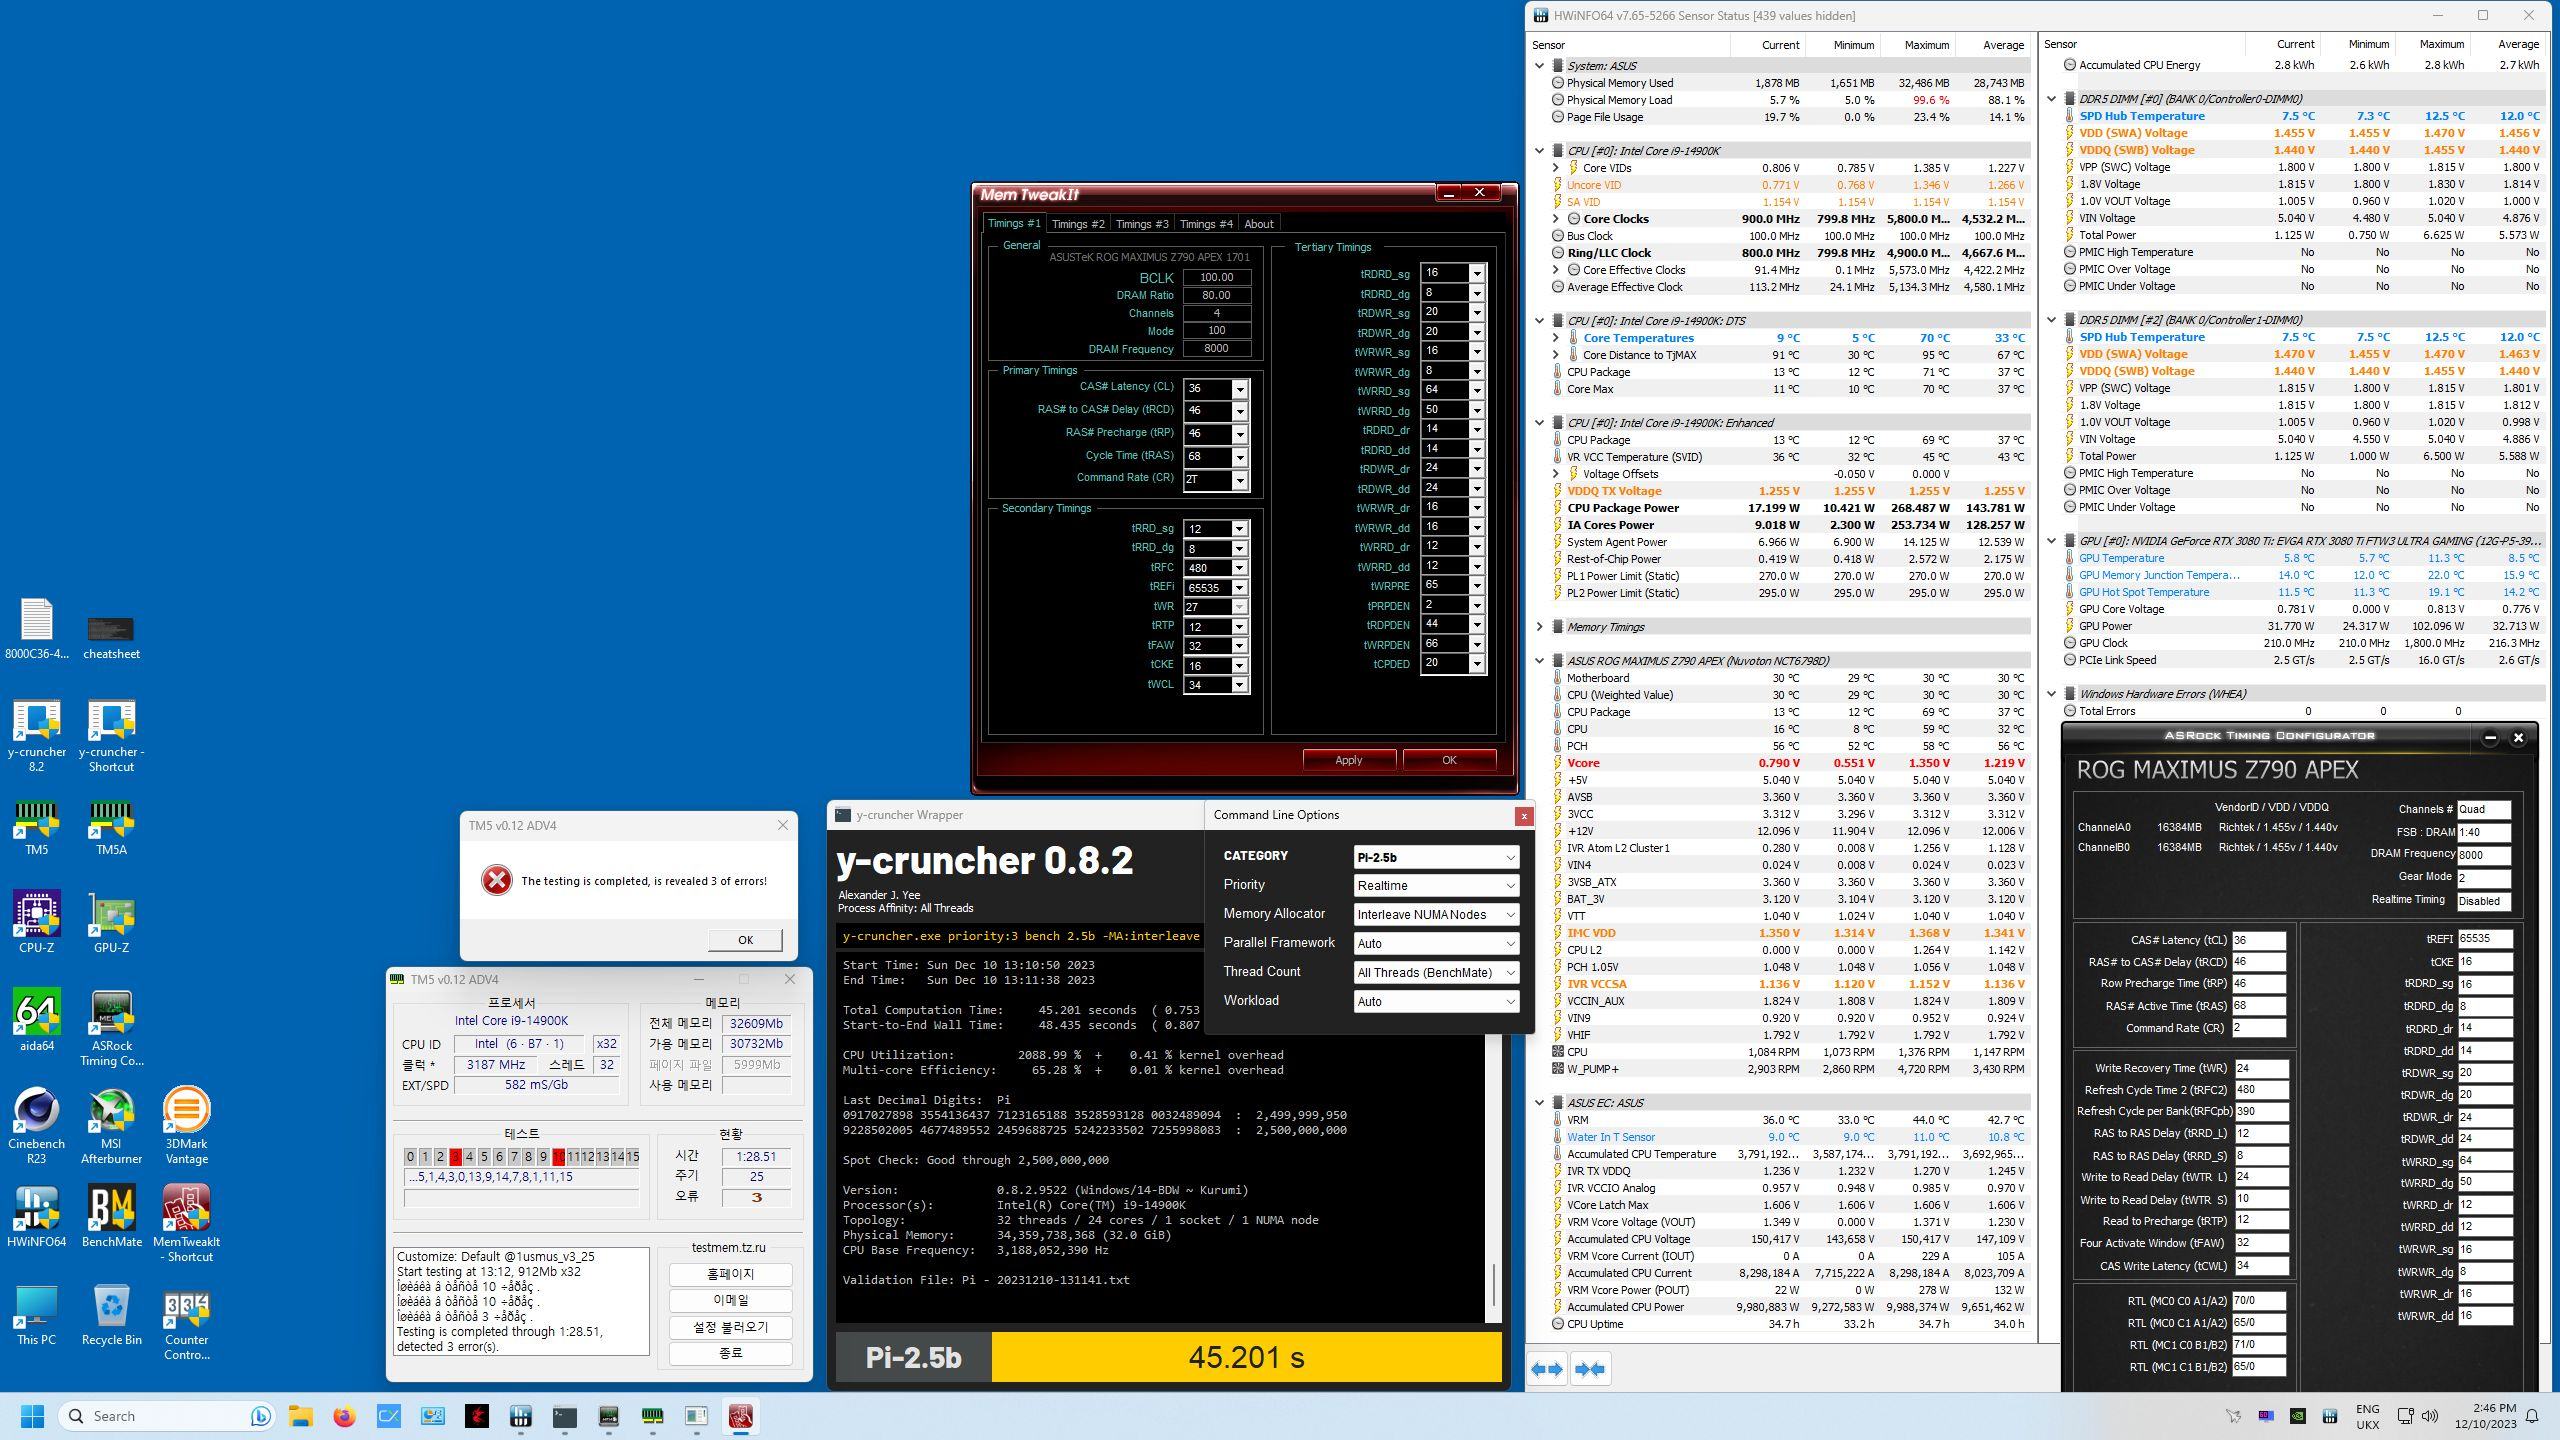Click the tREFI field in ASRock Timing Configurator

tap(2484, 939)
